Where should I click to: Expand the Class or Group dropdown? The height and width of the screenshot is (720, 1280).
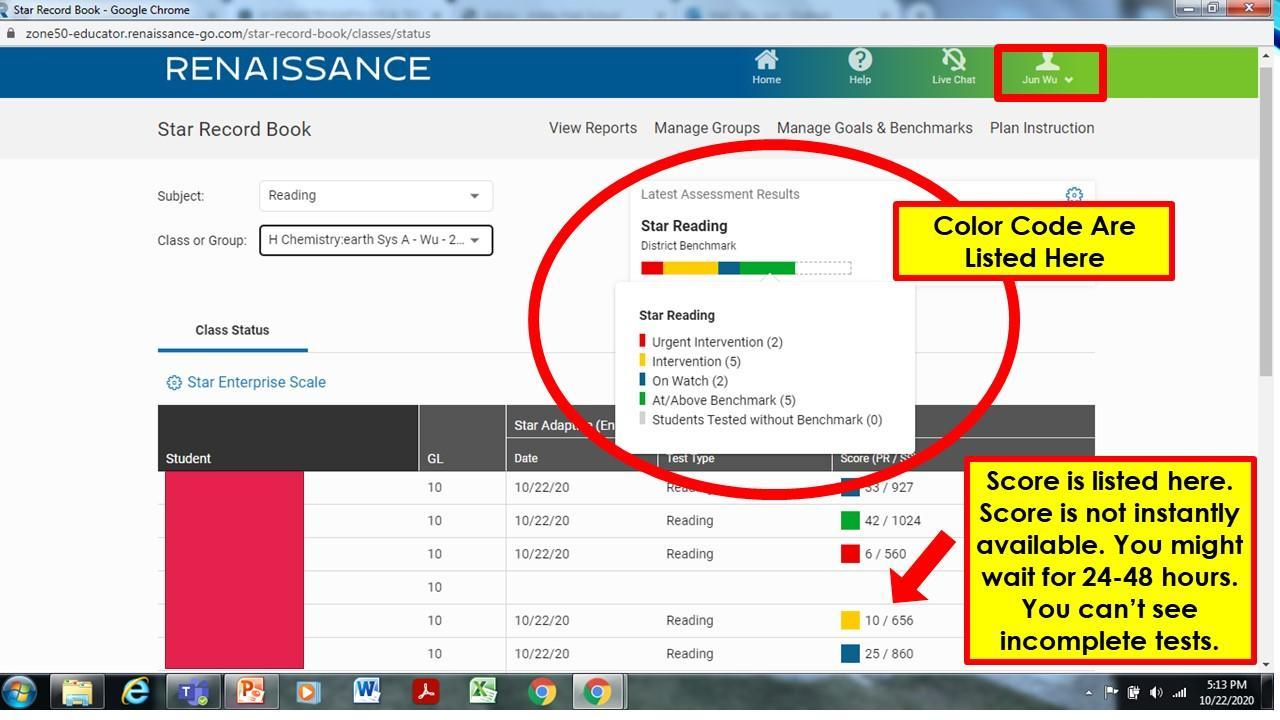point(376,240)
